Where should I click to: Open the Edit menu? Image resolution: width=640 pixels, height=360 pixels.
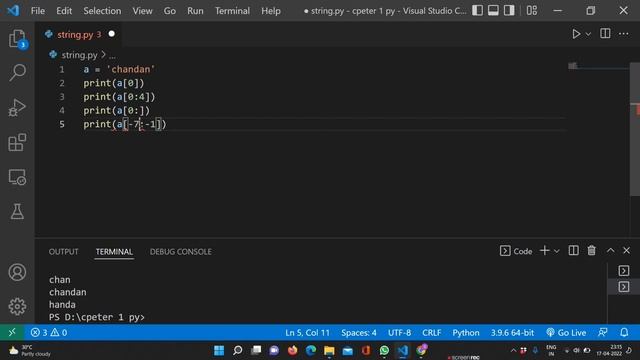(64, 11)
